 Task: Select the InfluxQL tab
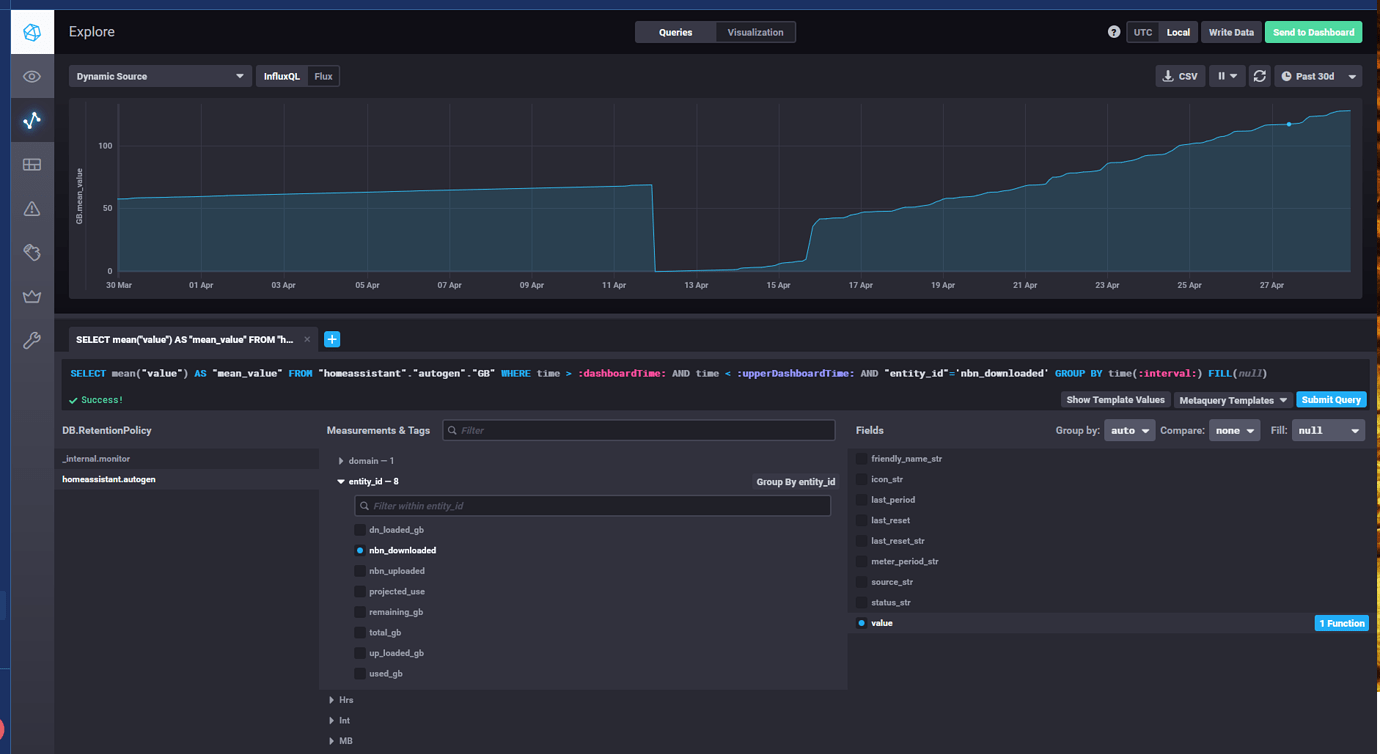click(282, 75)
